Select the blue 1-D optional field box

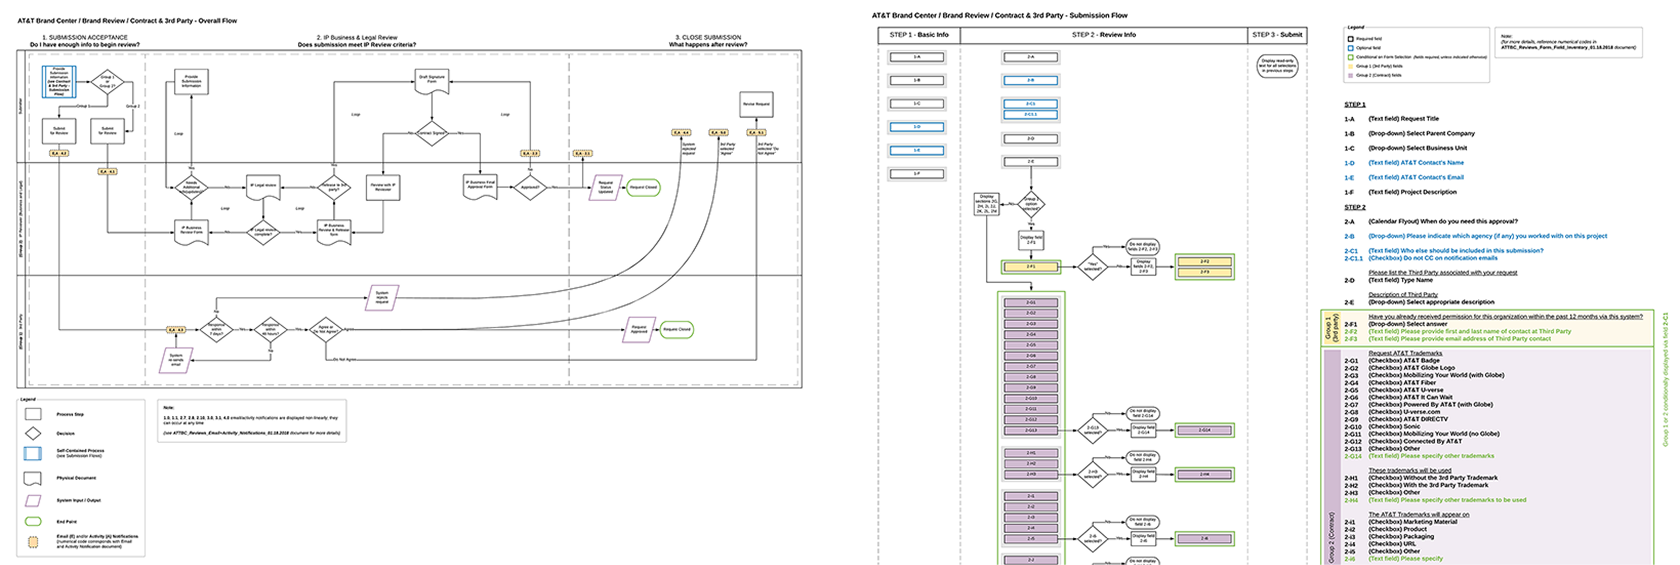pyautogui.click(x=917, y=127)
